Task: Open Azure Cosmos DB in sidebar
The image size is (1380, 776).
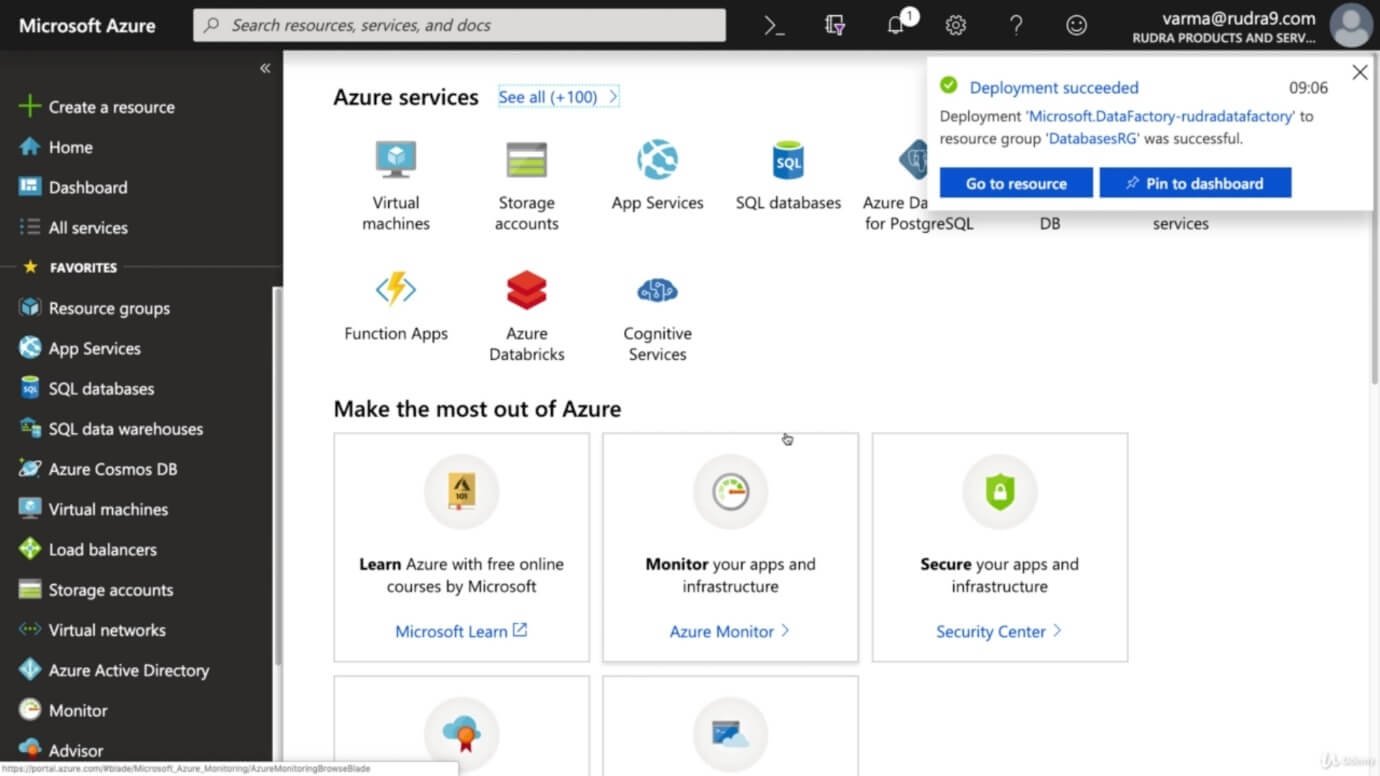Action: (98, 469)
